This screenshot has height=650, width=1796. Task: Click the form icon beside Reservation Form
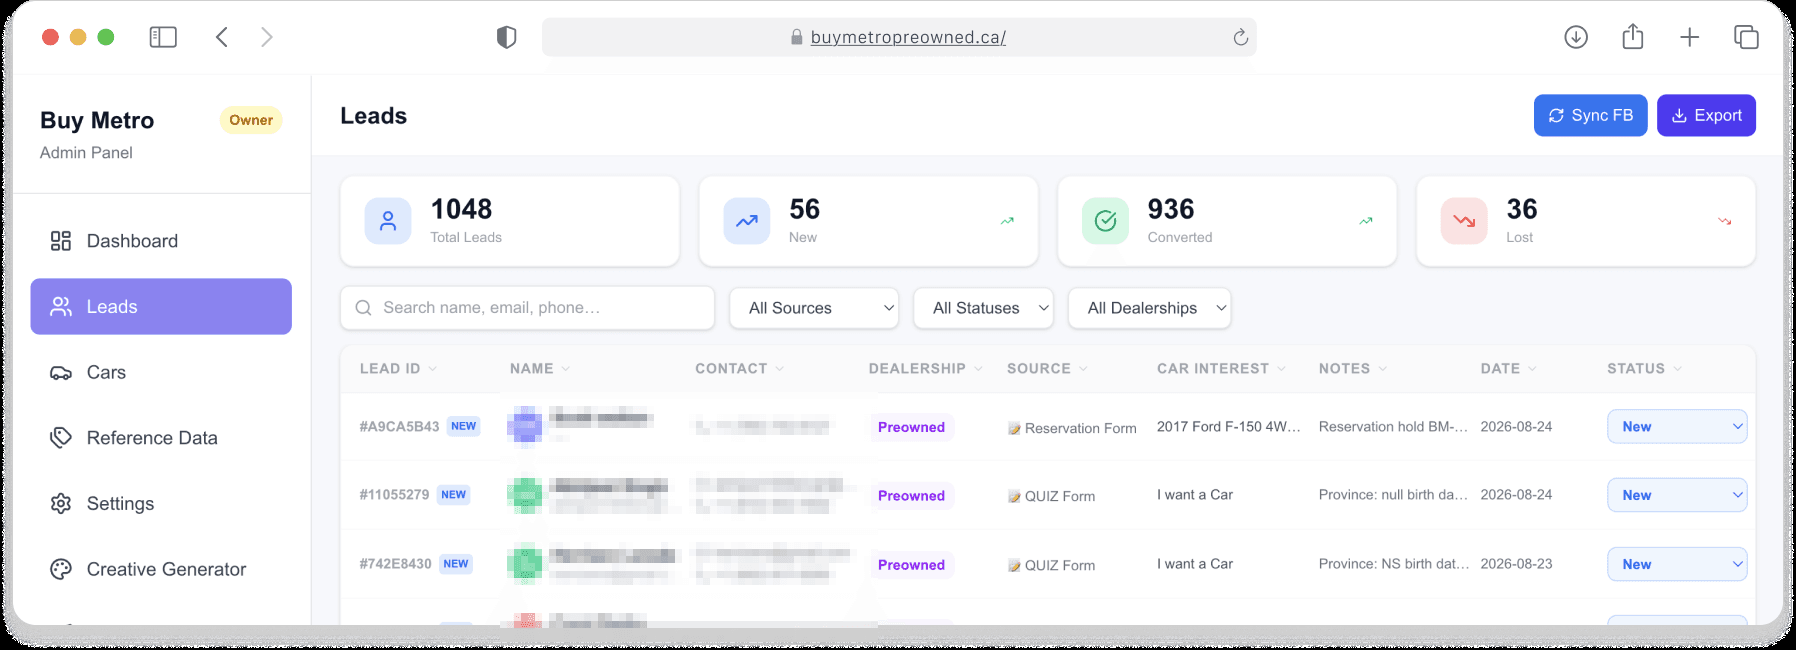pyautogui.click(x=1014, y=428)
